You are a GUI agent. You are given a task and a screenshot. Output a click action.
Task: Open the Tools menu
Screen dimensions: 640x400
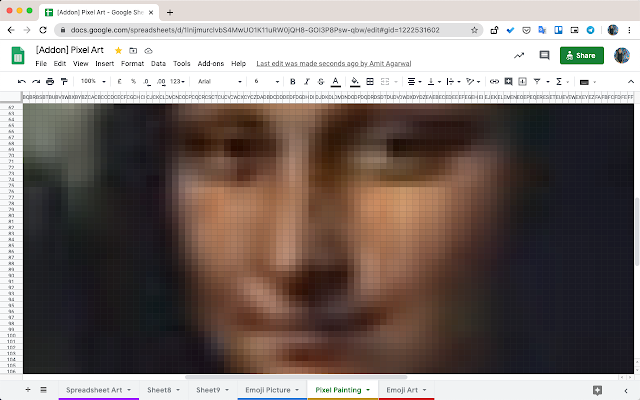pos(182,64)
